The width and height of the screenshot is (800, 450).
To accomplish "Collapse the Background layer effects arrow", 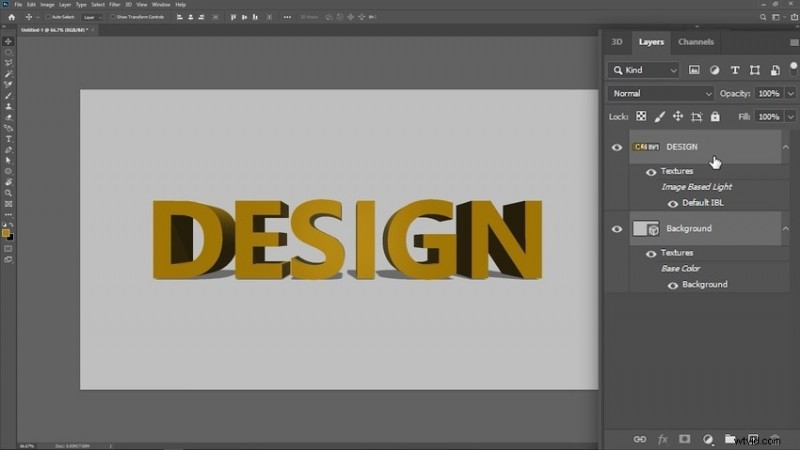I will tap(786, 229).
